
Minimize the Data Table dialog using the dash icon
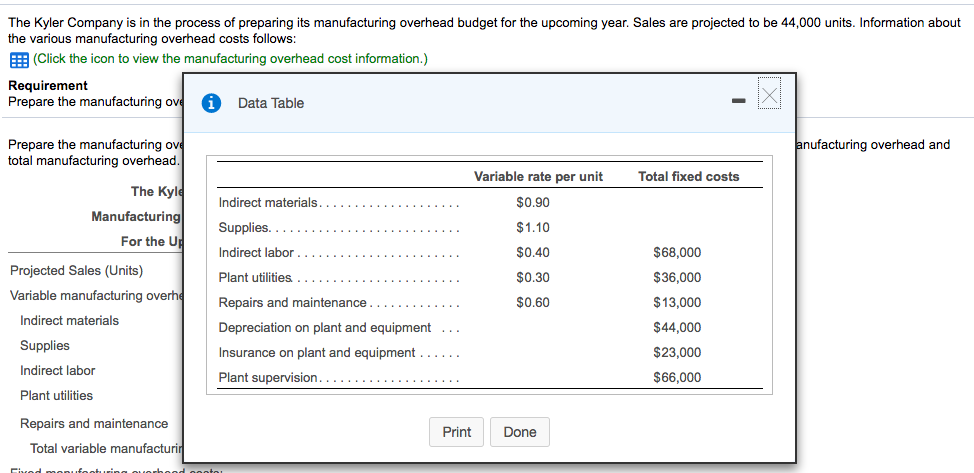tap(739, 101)
